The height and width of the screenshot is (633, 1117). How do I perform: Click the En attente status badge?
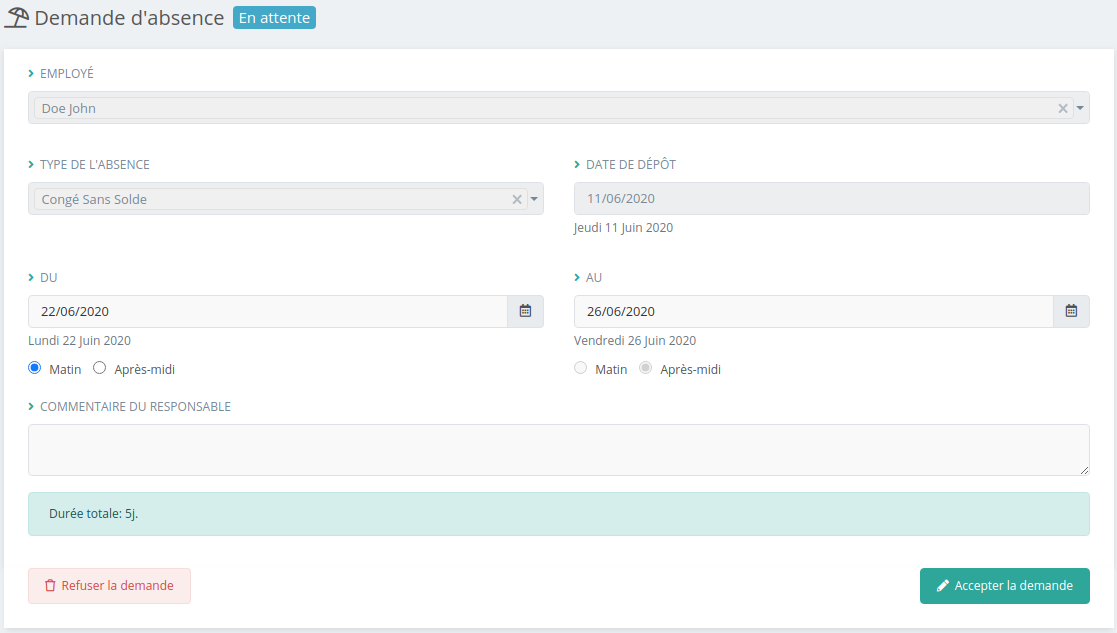[x=274, y=18]
